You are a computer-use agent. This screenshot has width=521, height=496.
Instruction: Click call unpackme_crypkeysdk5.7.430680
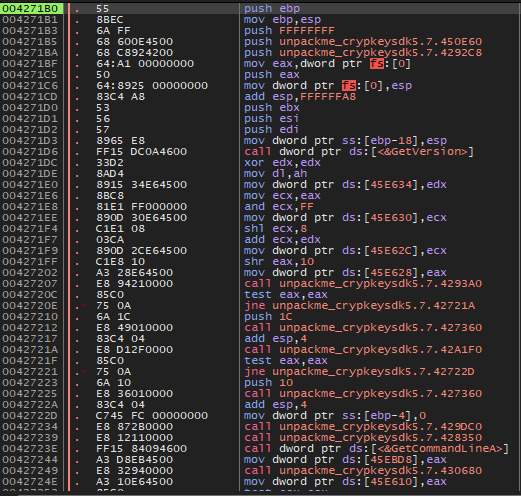pyautogui.click(x=363, y=470)
